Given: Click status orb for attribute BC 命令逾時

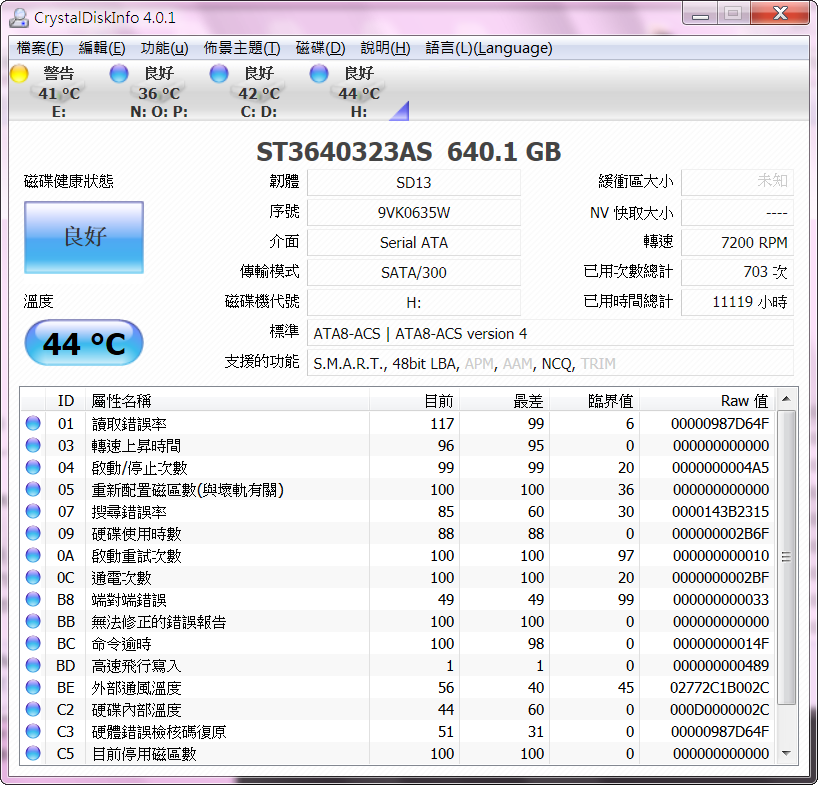Looking at the screenshot, I should tap(33, 643).
